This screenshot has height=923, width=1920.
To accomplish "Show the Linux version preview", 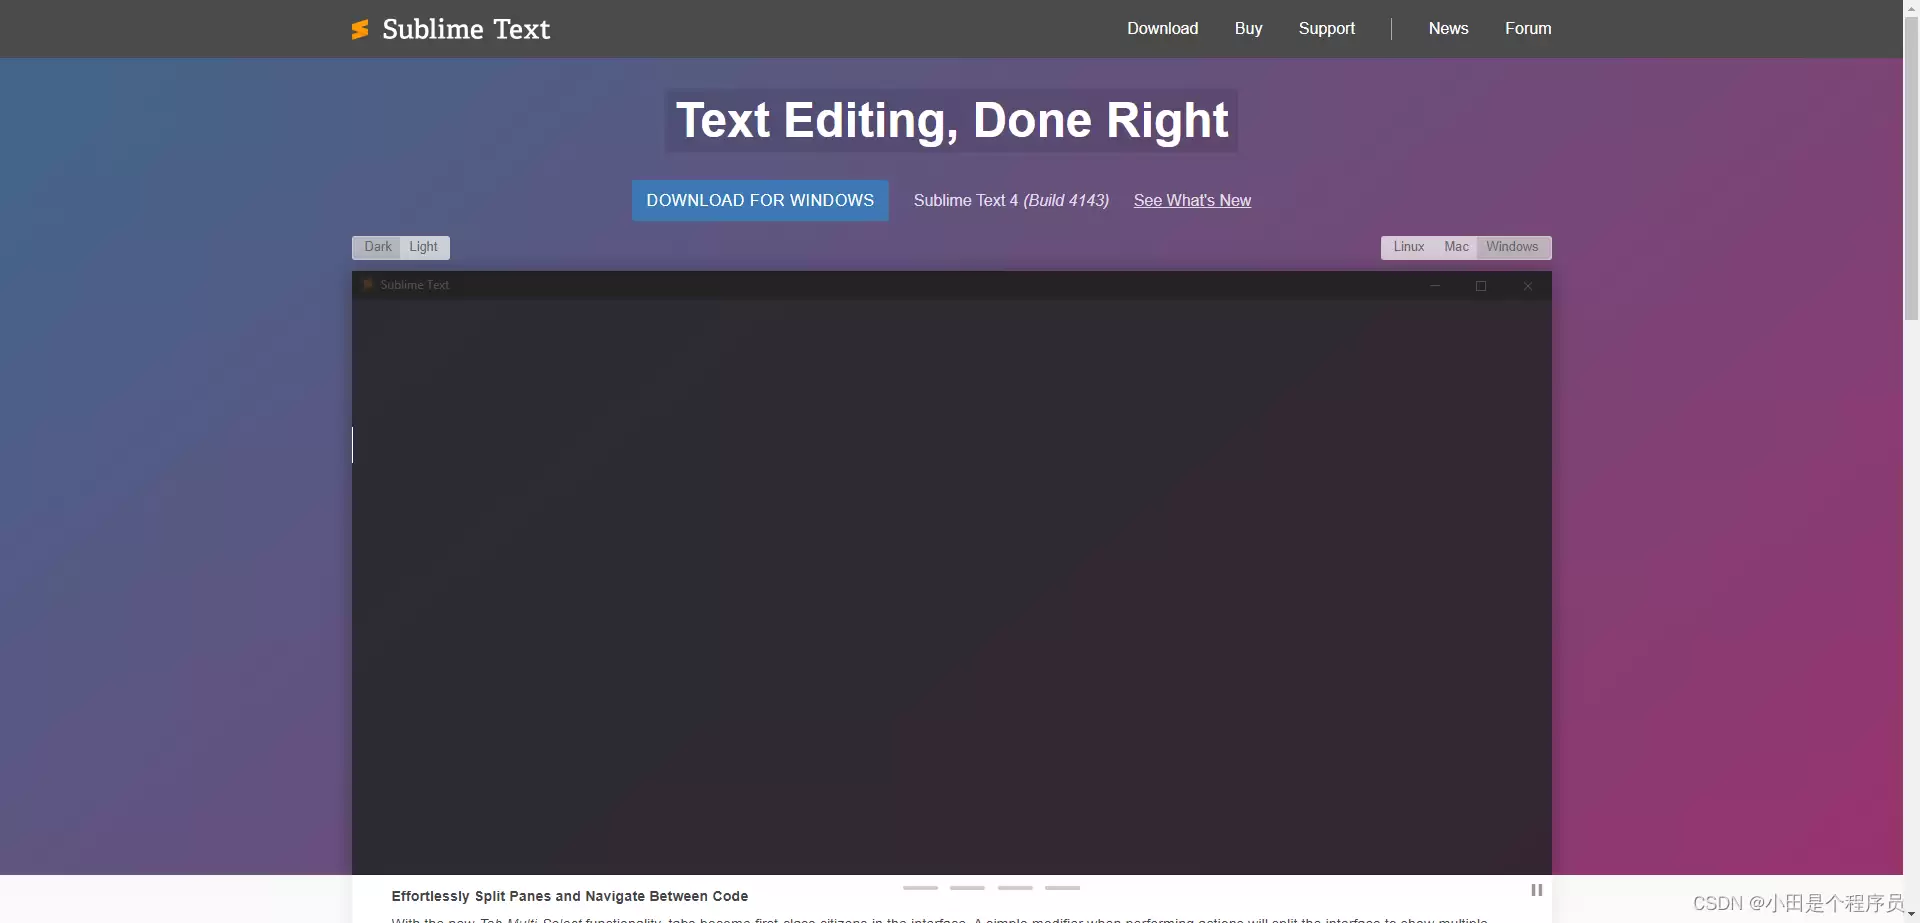I will [1409, 247].
